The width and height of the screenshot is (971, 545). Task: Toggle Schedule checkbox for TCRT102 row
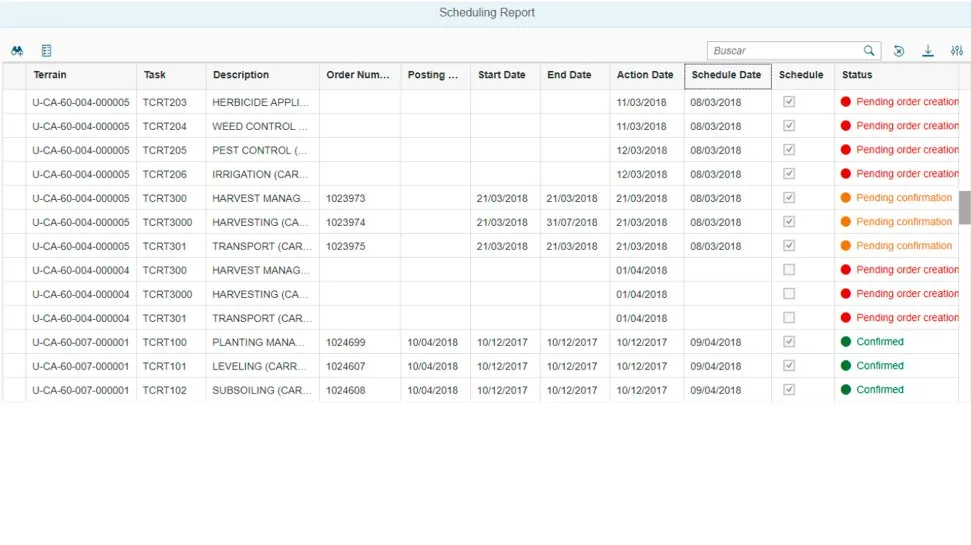(x=789, y=390)
